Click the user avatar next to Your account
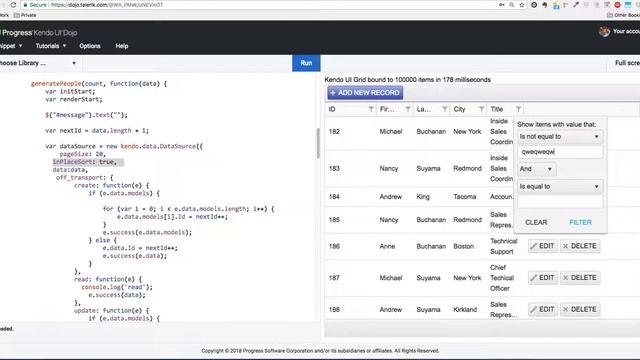 [x=604, y=31]
